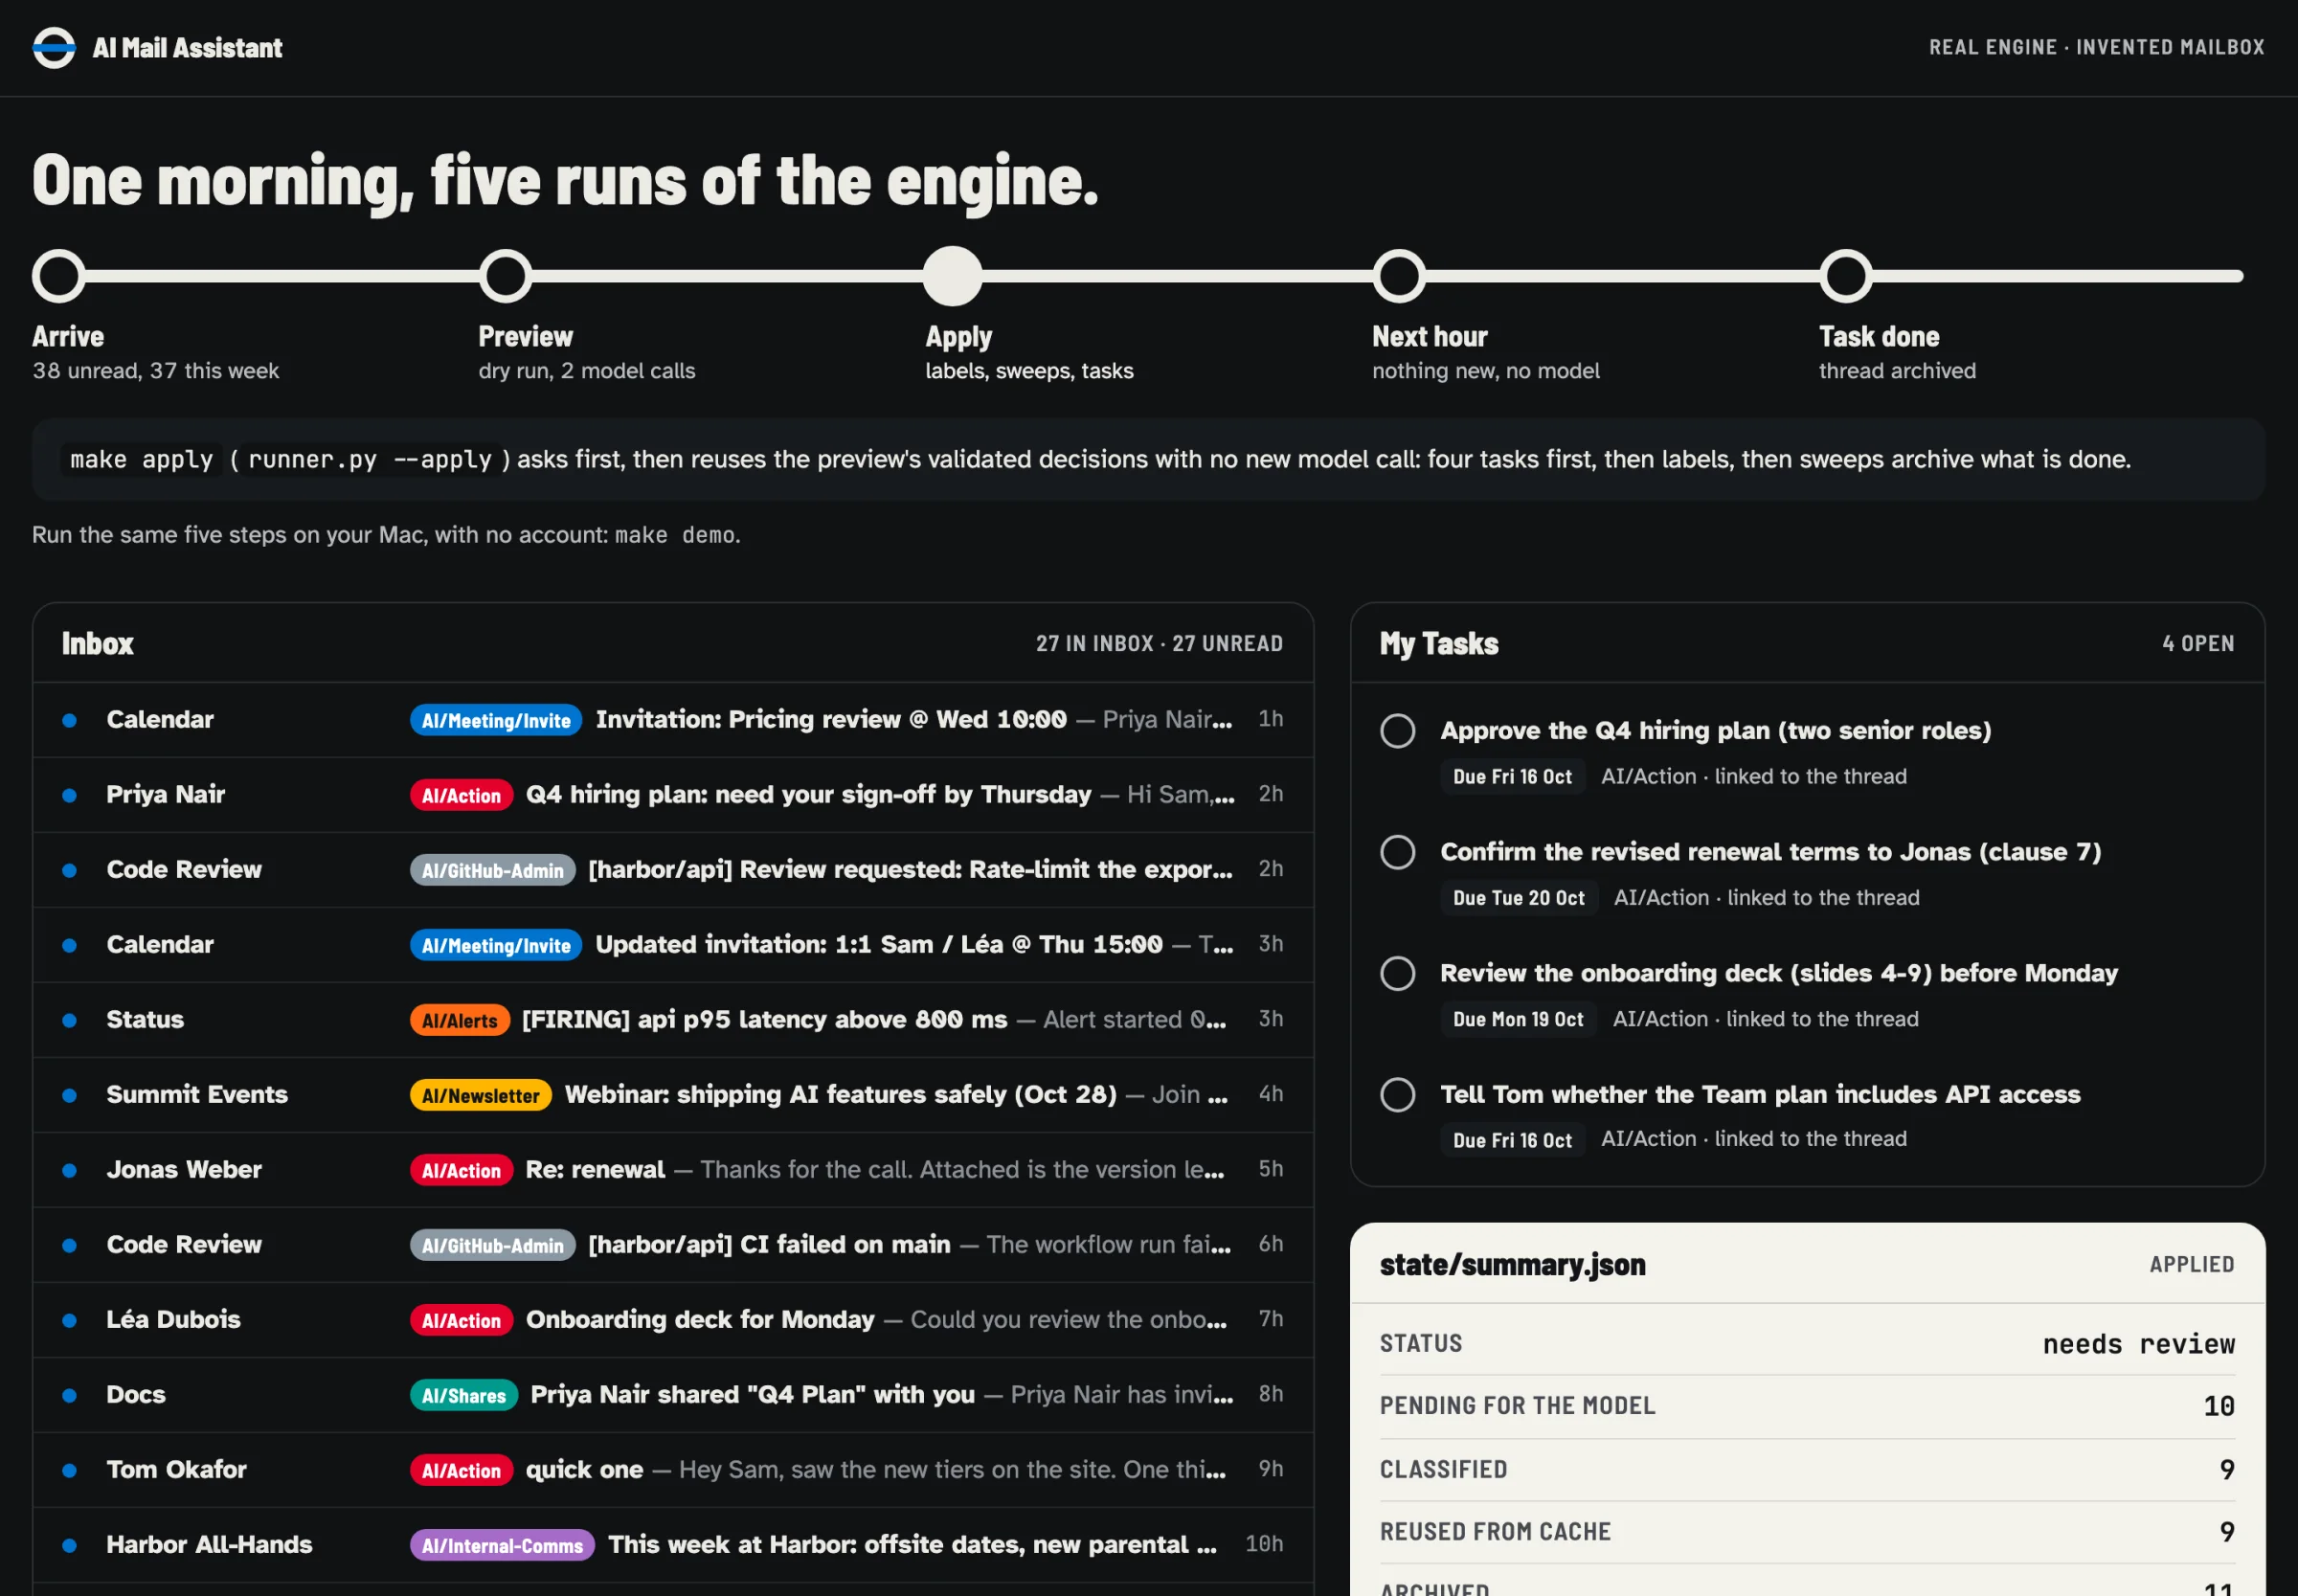Open the Rate-limit review requested email
This screenshot has width=2298, height=1596.
pos(673,870)
